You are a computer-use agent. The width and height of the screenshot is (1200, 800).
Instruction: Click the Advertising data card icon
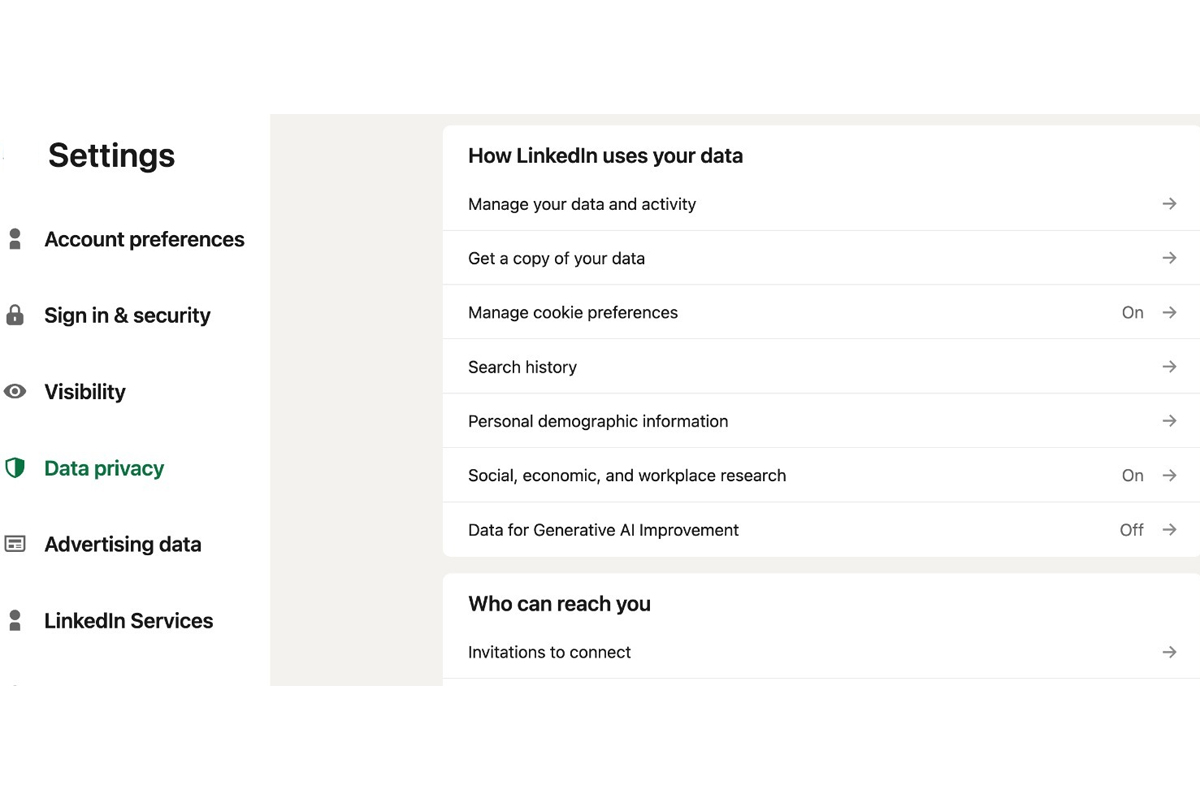click(x=15, y=544)
